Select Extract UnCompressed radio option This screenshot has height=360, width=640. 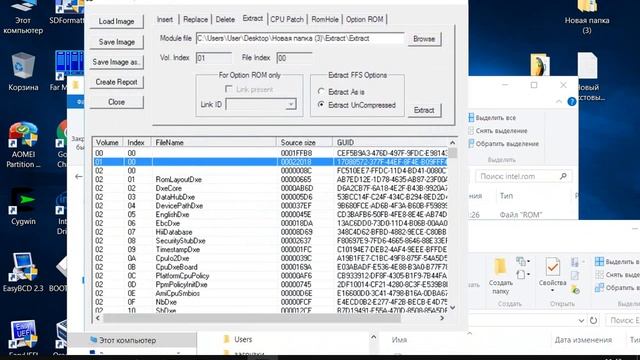point(357,105)
